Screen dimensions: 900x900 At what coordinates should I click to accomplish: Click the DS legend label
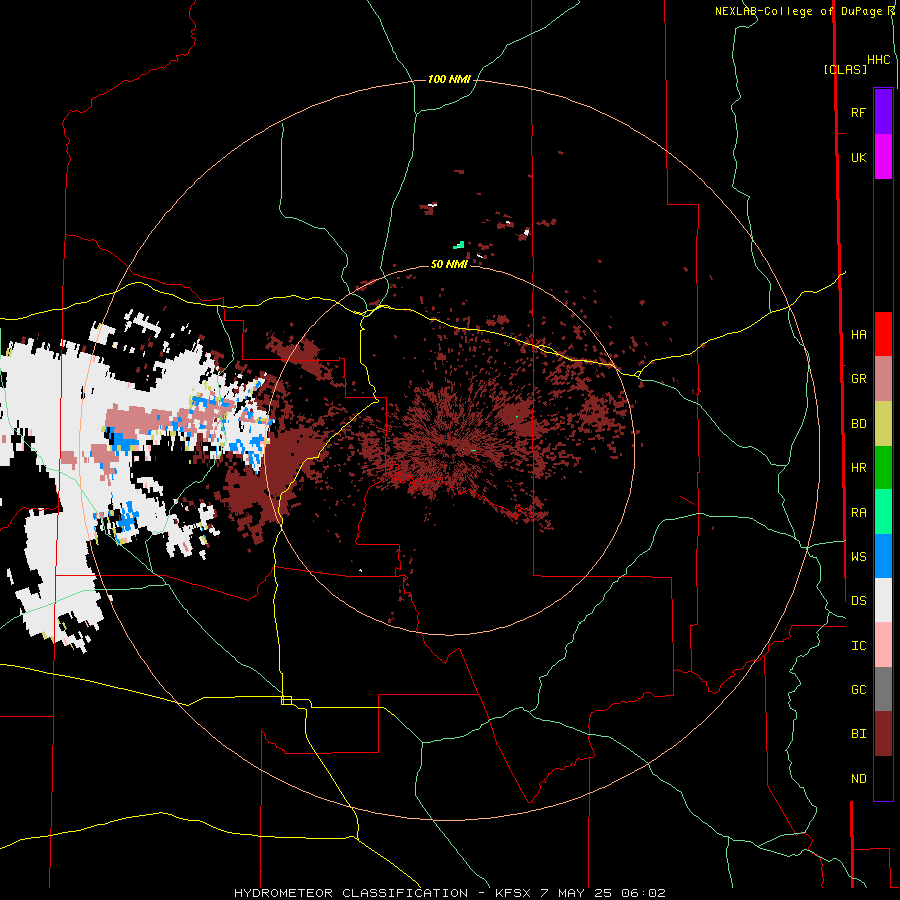tap(858, 600)
